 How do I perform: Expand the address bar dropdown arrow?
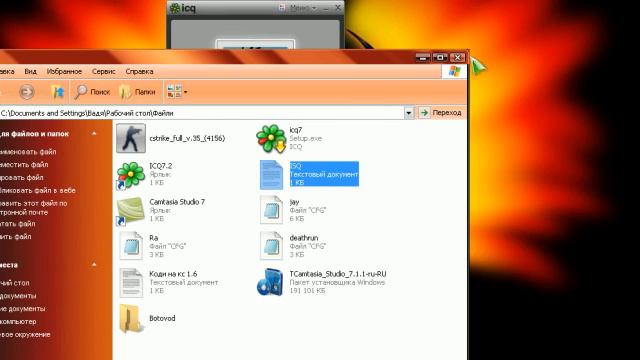click(x=409, y=113)
